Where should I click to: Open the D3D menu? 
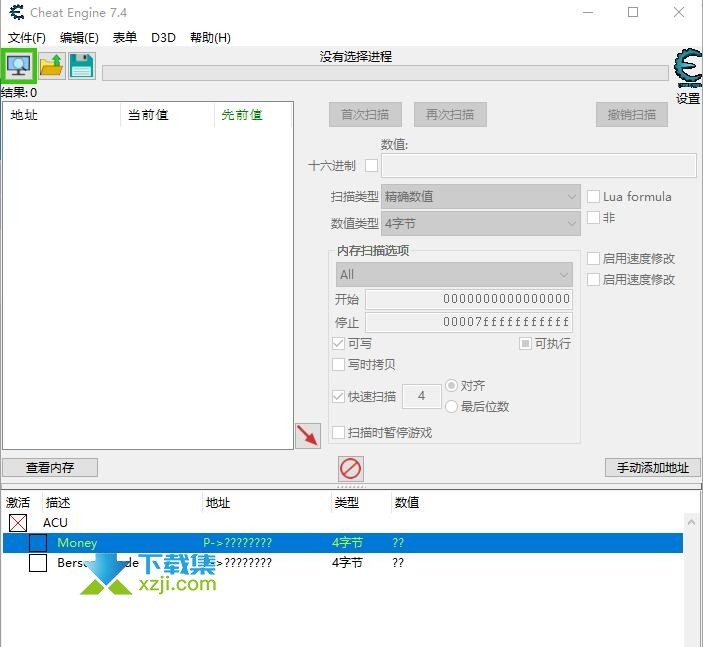(163, 38)
